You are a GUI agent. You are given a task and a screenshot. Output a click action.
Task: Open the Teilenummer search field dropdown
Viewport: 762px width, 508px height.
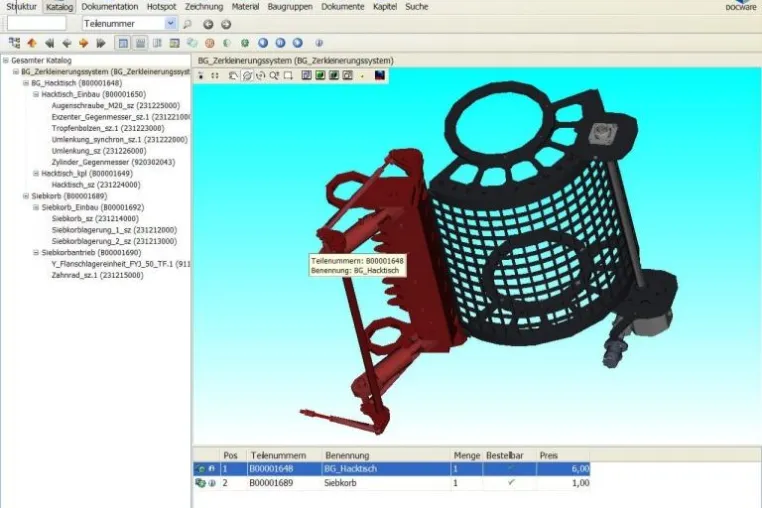click(x=170, y=23)
